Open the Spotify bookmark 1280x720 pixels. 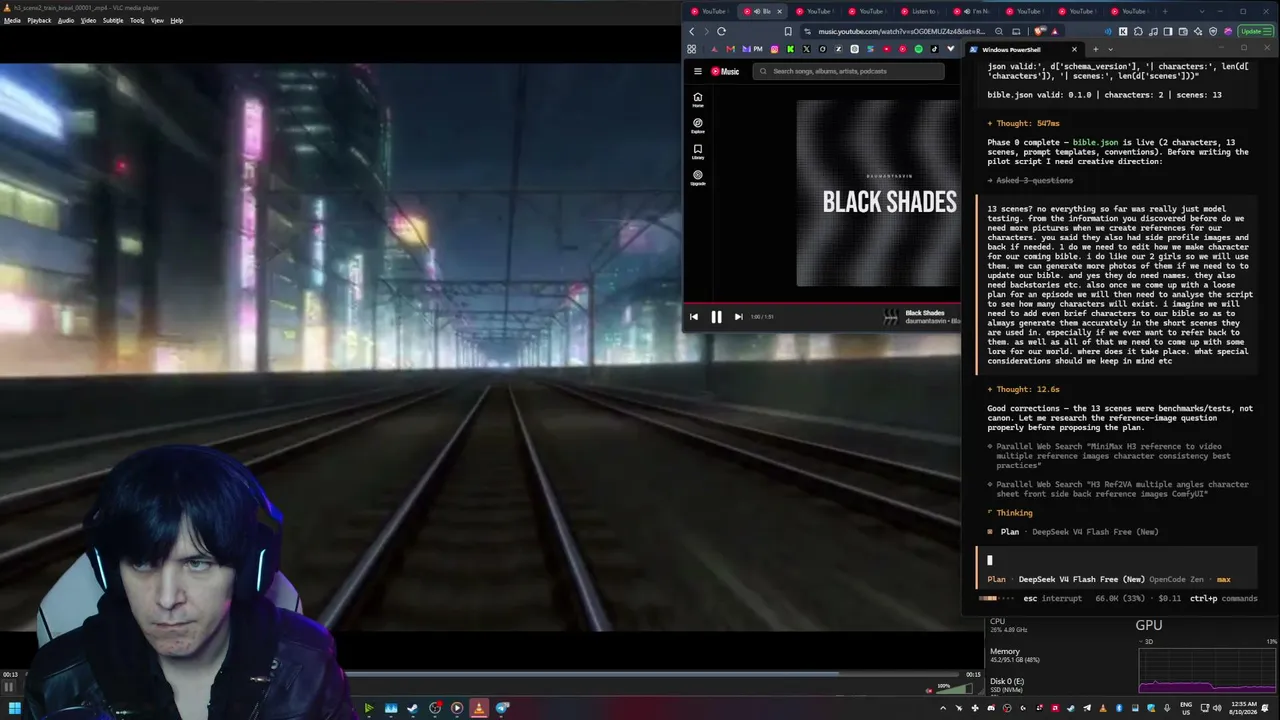(x=919, y=49)
